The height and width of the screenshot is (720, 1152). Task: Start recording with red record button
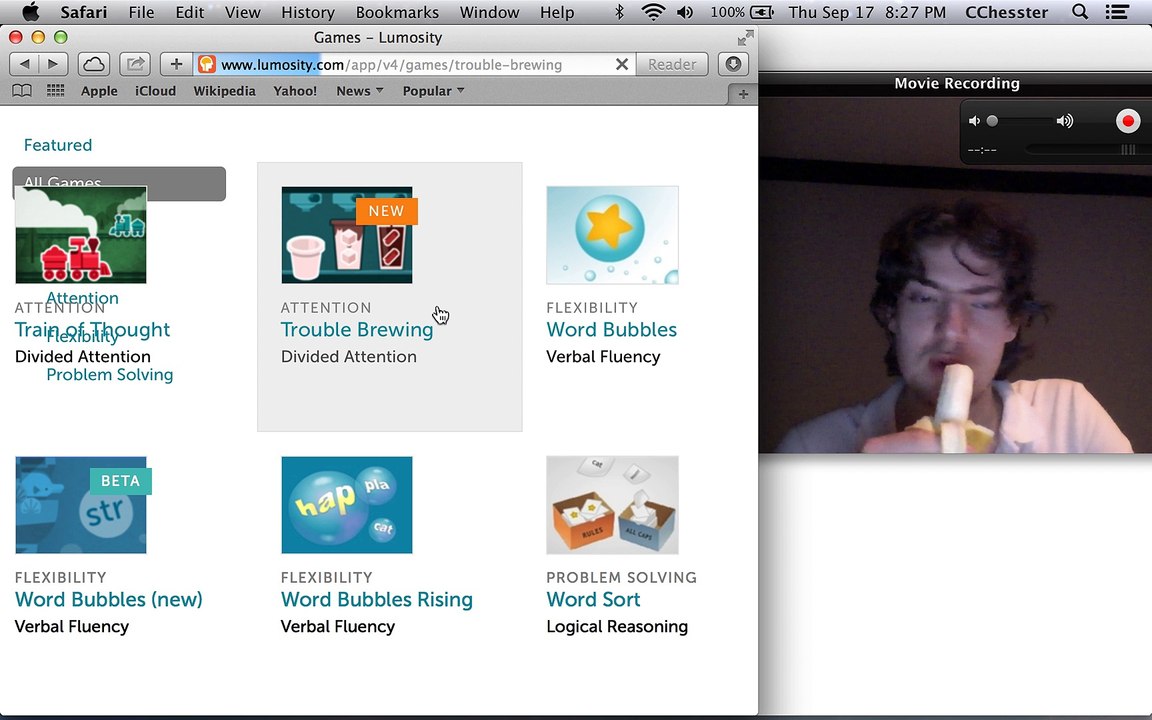(x=1128, y=120)
